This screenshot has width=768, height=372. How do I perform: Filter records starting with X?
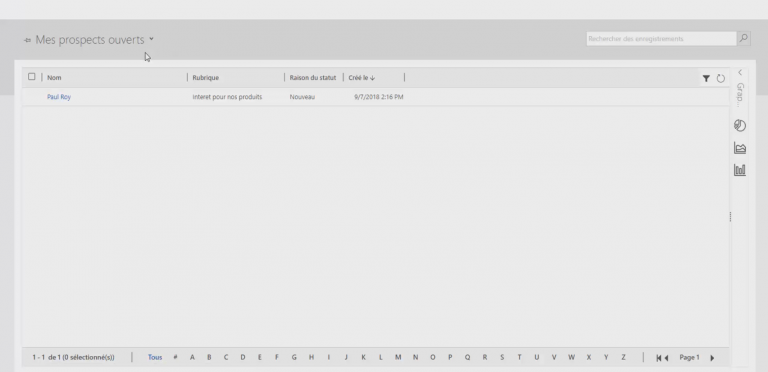[589, 357]
